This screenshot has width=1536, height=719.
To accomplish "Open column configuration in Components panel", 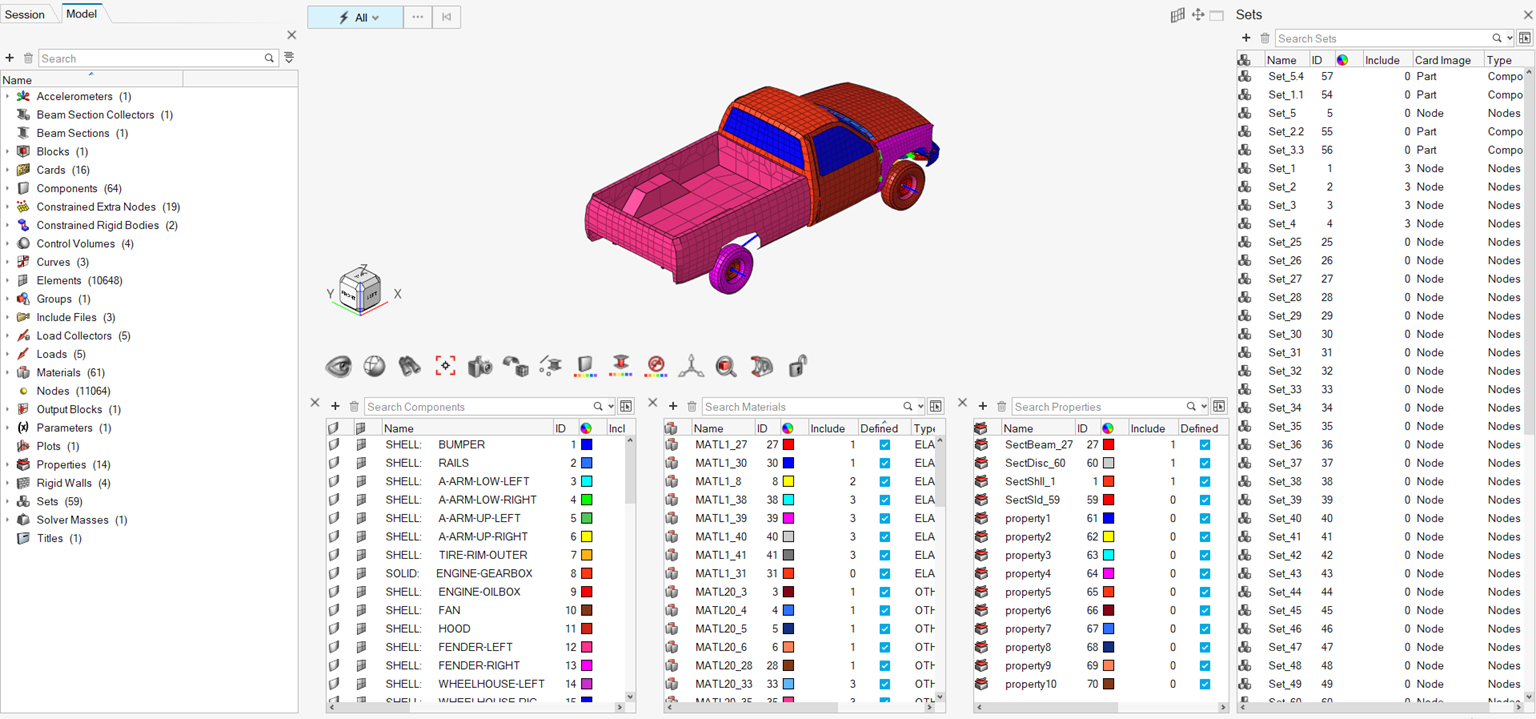I will pos(626,406).
